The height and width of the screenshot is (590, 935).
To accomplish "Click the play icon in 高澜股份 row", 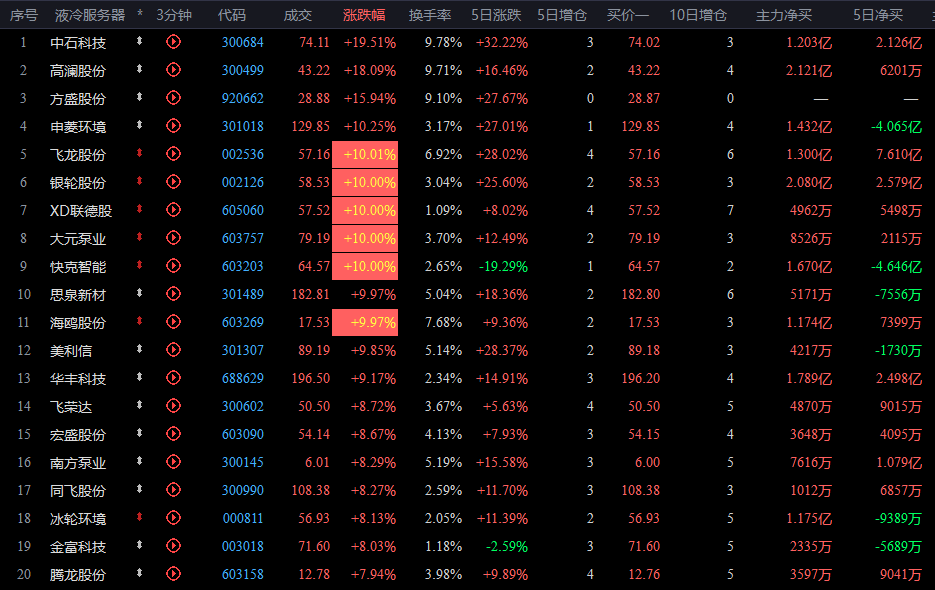I will (x=173, y=70).
